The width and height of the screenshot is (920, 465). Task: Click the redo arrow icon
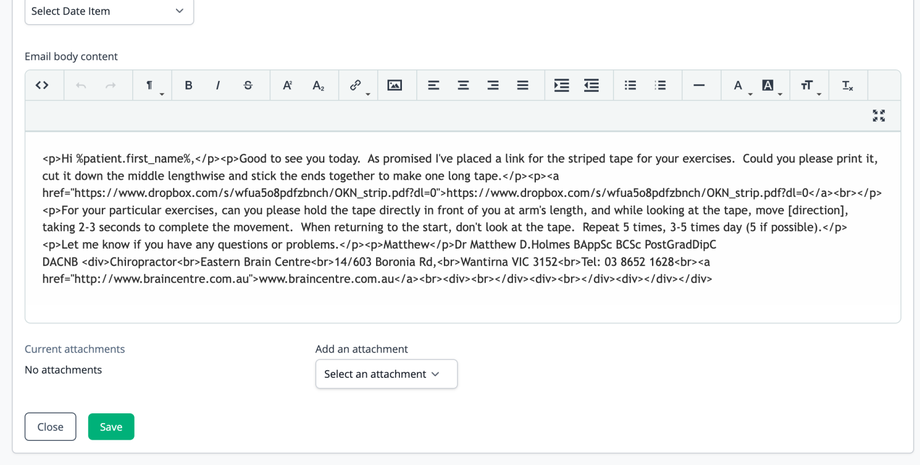coord(110,86)
